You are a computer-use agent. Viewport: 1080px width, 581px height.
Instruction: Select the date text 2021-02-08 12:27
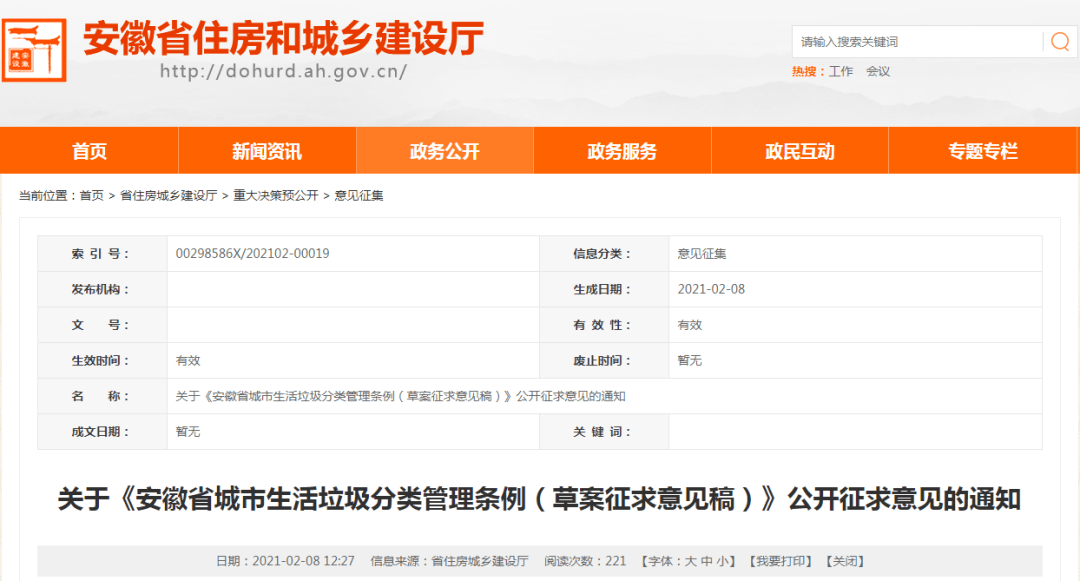[303, 561]
